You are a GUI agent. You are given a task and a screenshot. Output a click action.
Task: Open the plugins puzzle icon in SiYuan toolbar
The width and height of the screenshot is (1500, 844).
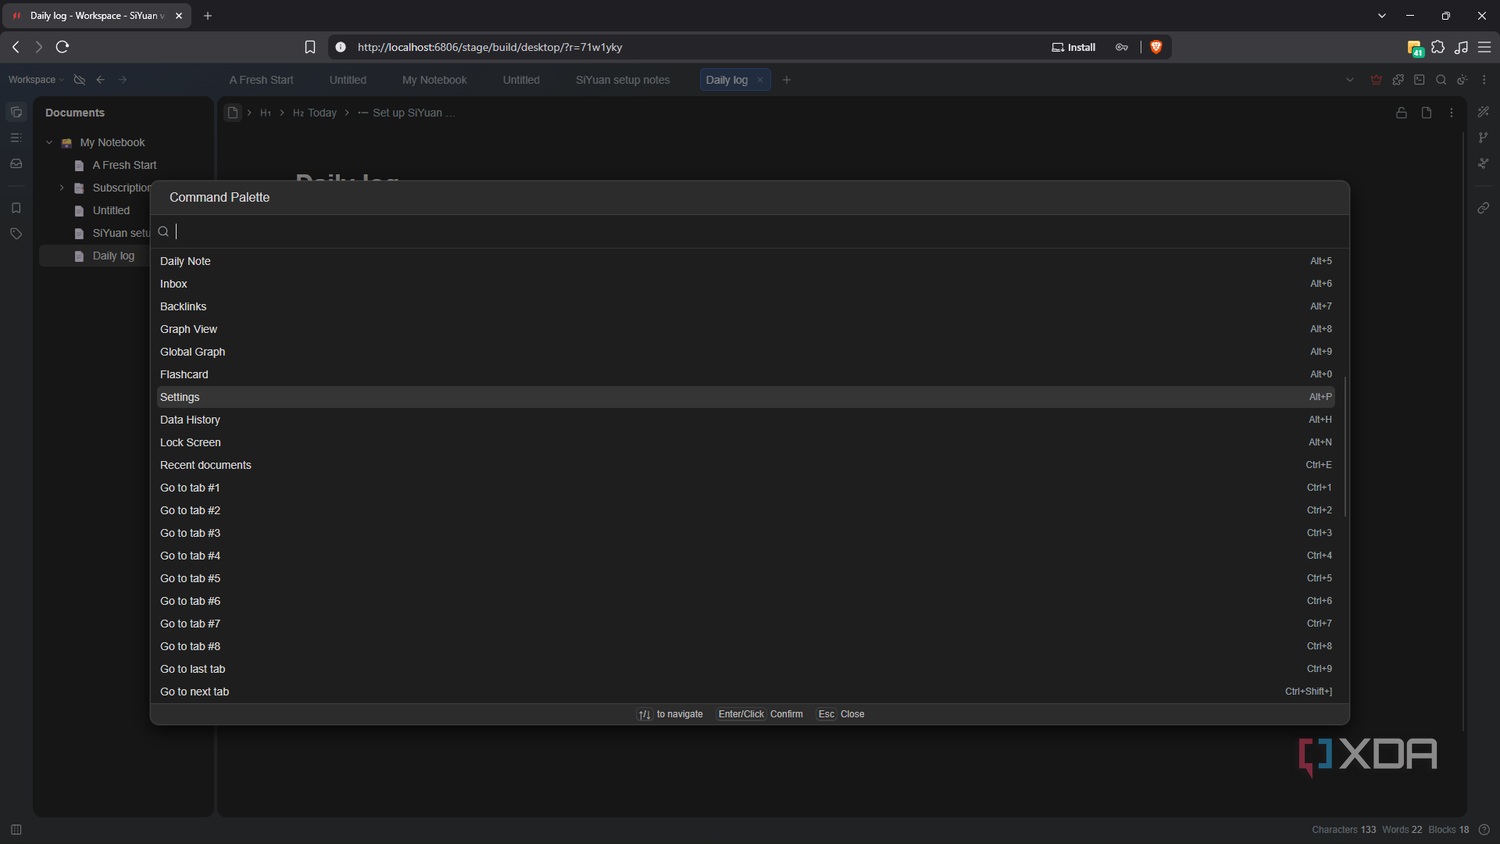[1398, 80]
